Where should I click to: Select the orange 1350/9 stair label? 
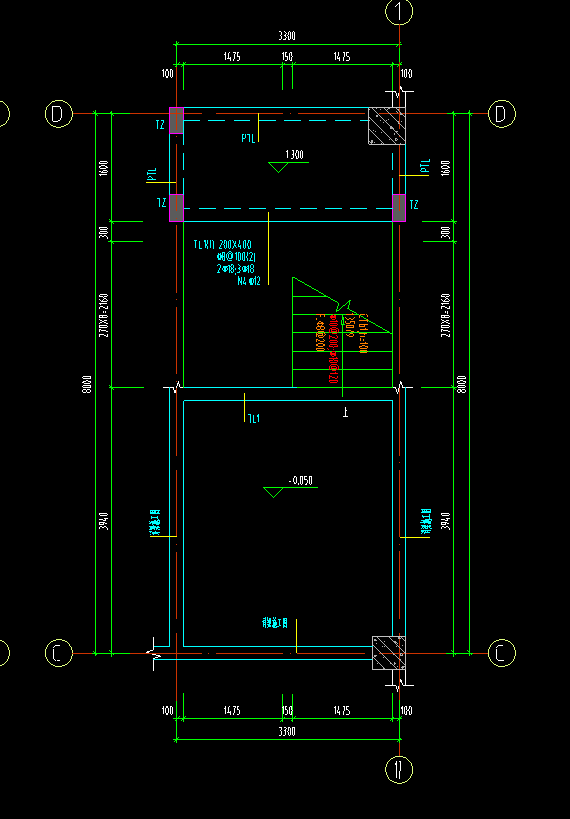click(350, 326)
